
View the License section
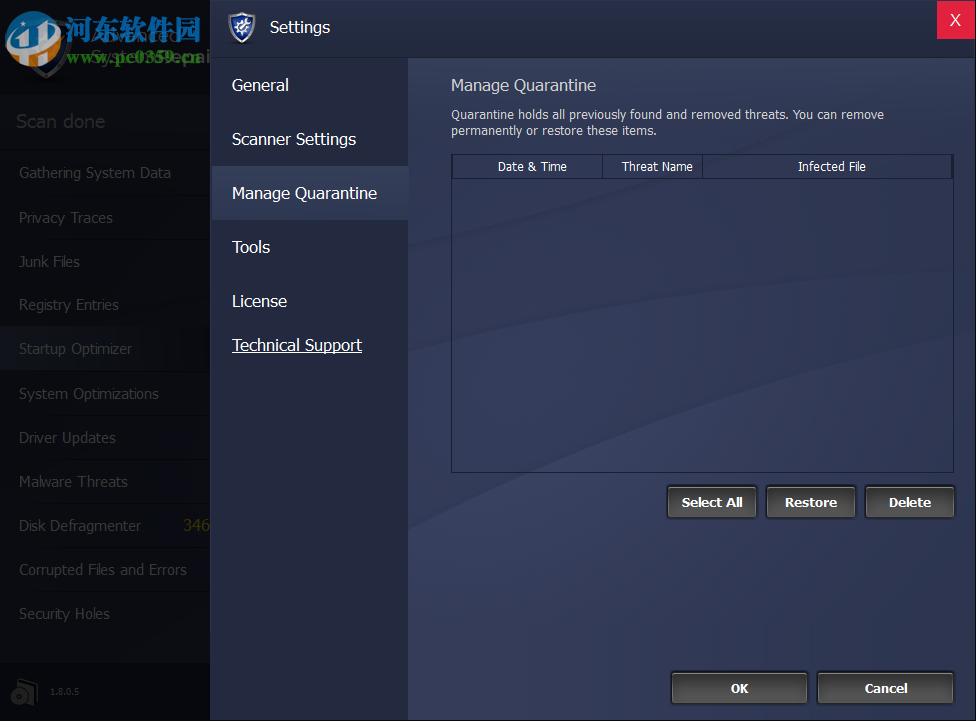point(259,301)
